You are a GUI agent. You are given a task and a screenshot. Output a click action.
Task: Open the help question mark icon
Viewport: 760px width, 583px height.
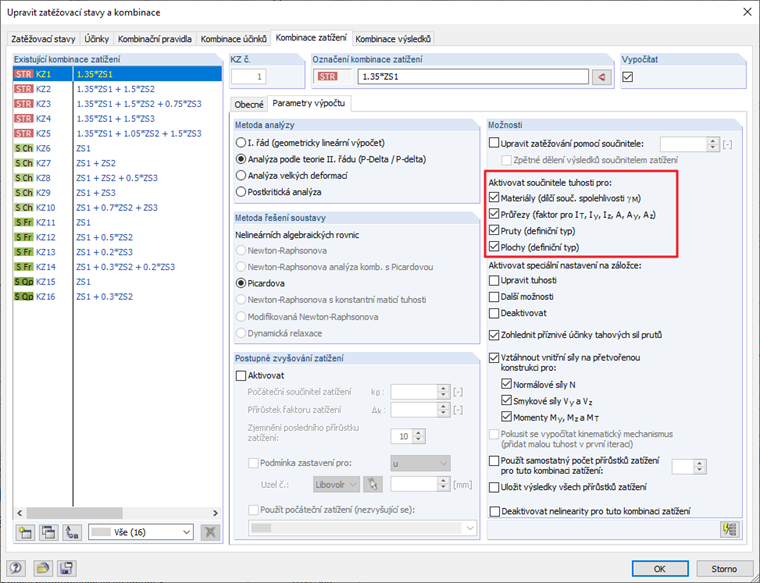tap(16, 568)
